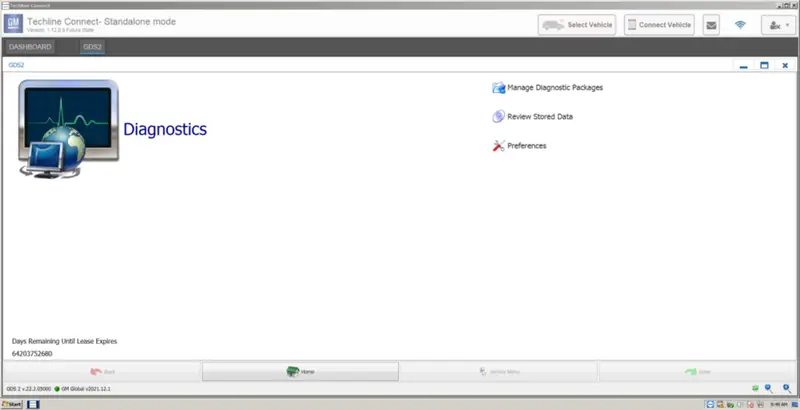Click the pinned app icon beside Start
Viewport: 800px width, 410px height.
tap(34, 404)
